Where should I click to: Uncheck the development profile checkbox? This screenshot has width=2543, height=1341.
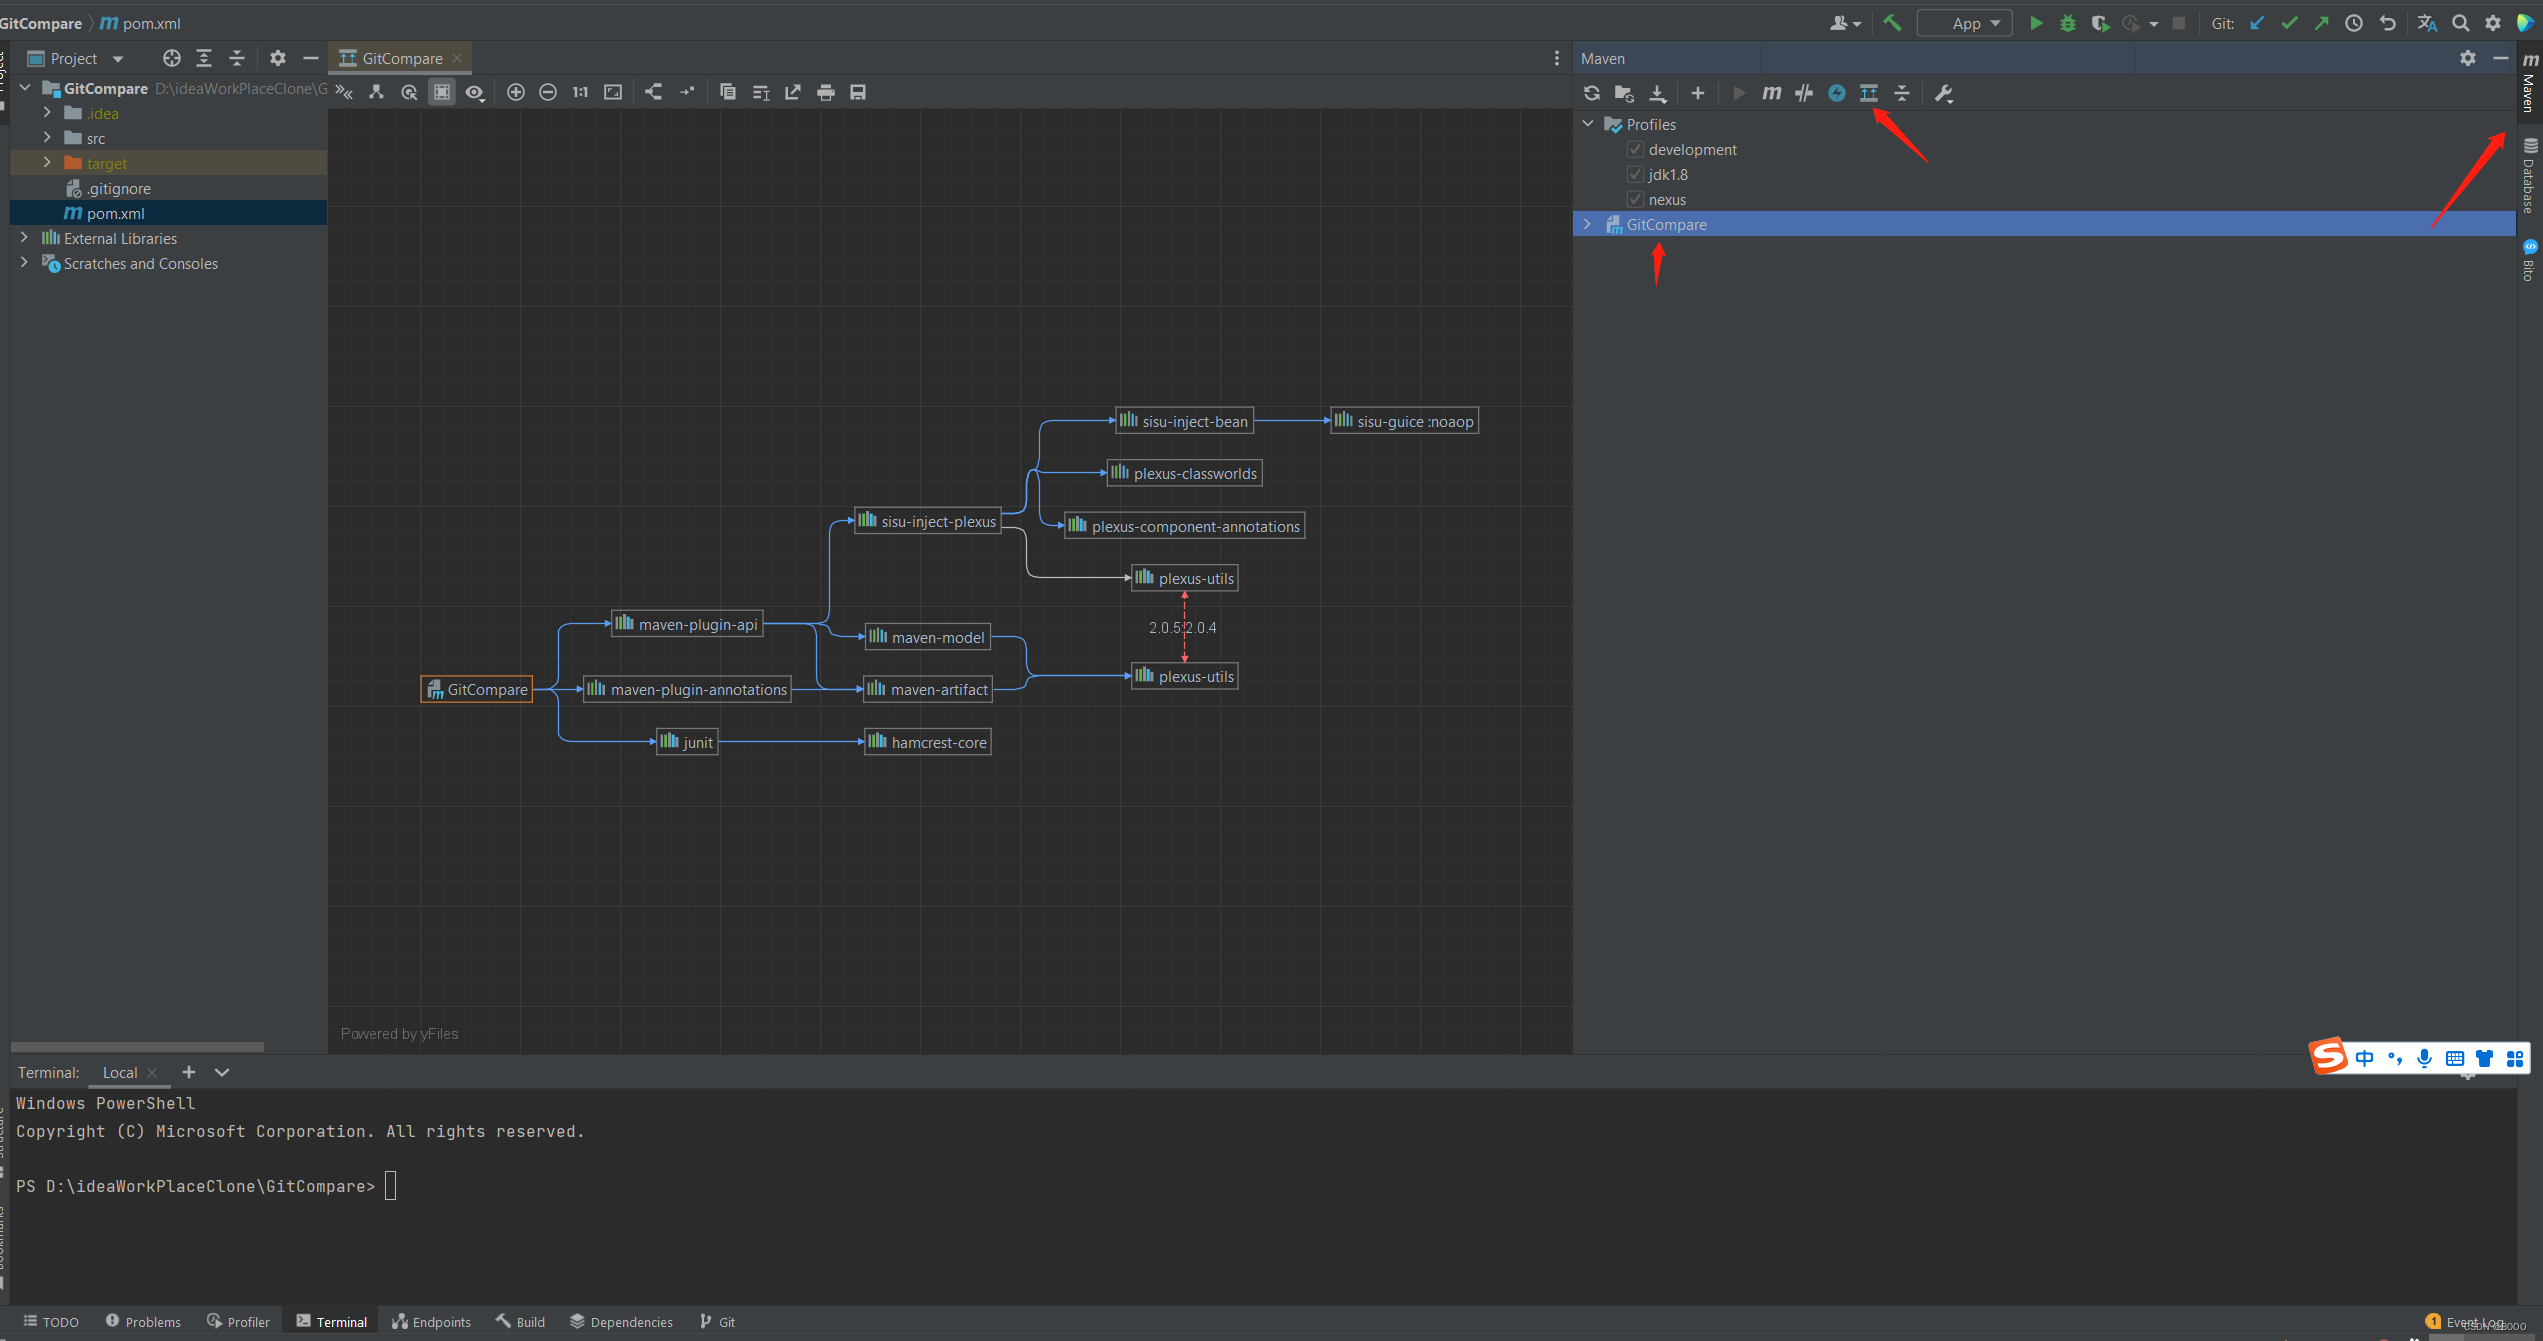1636,149
